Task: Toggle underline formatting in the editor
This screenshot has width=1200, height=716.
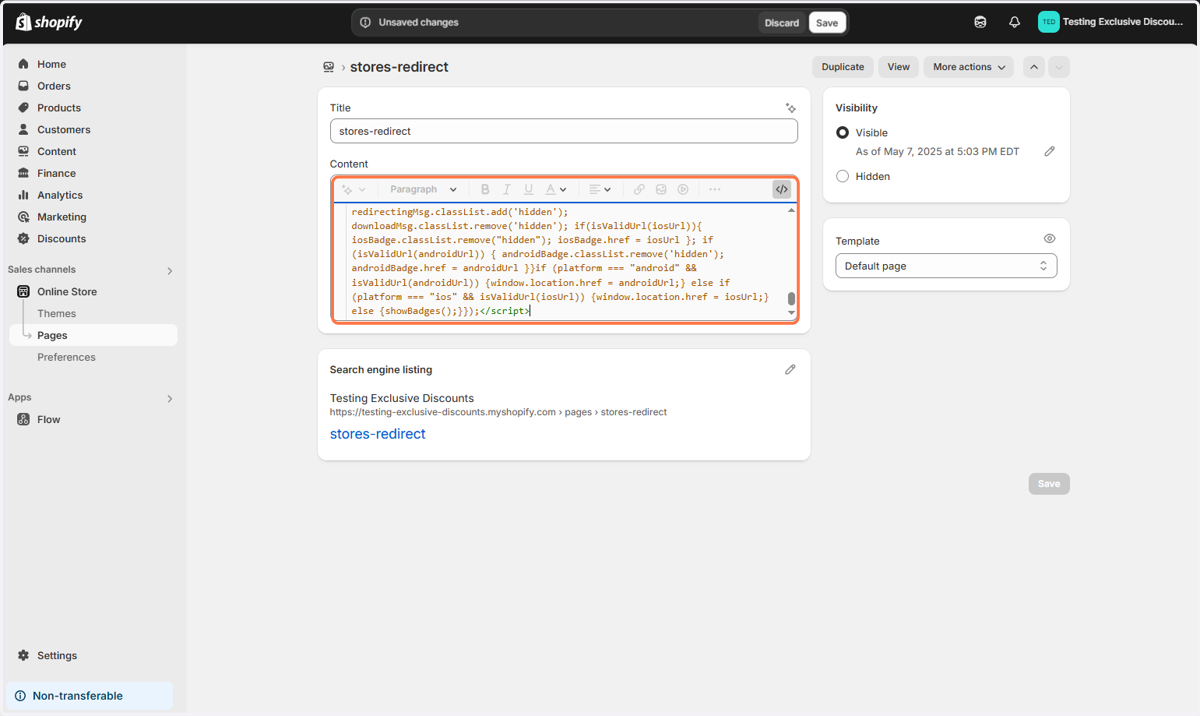Action: 529,189
